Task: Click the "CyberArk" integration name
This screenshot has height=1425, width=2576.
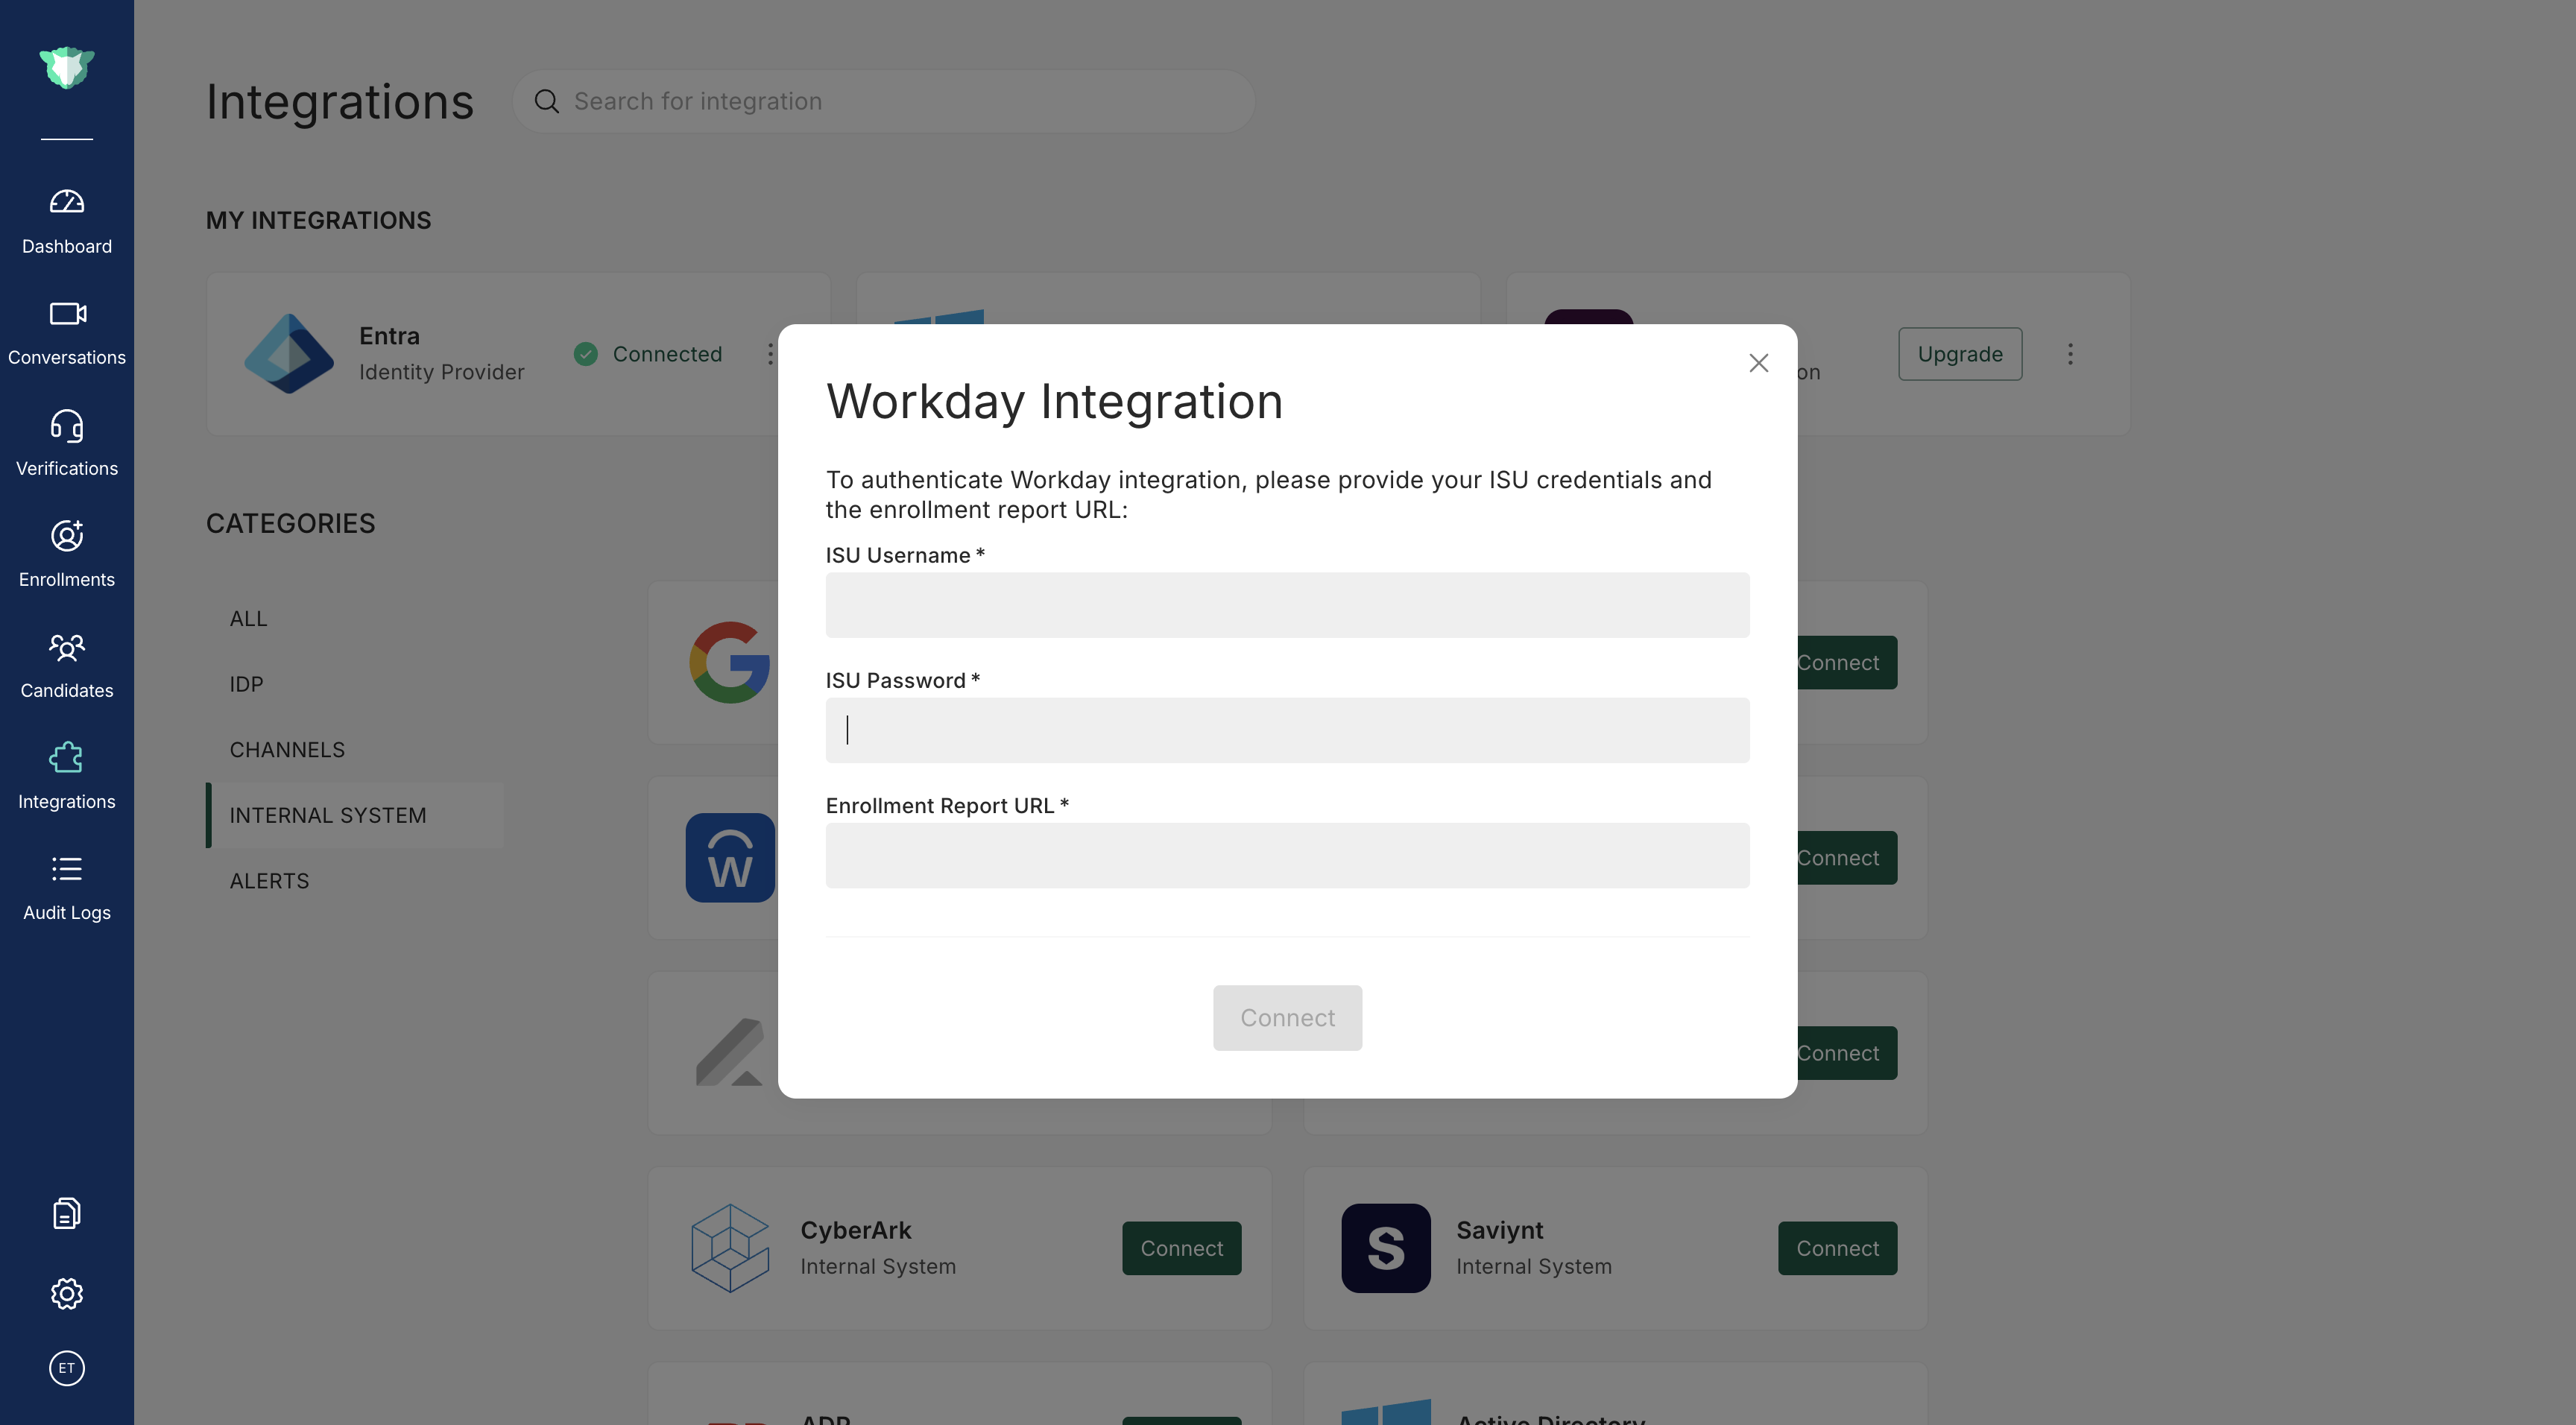Action: (856, 1230)
